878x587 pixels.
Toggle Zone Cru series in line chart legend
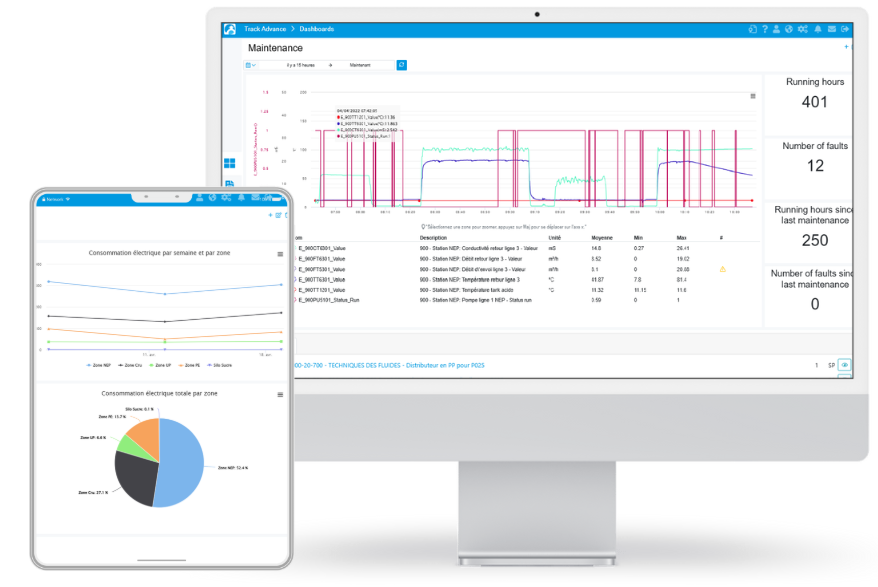pos(129,366)
